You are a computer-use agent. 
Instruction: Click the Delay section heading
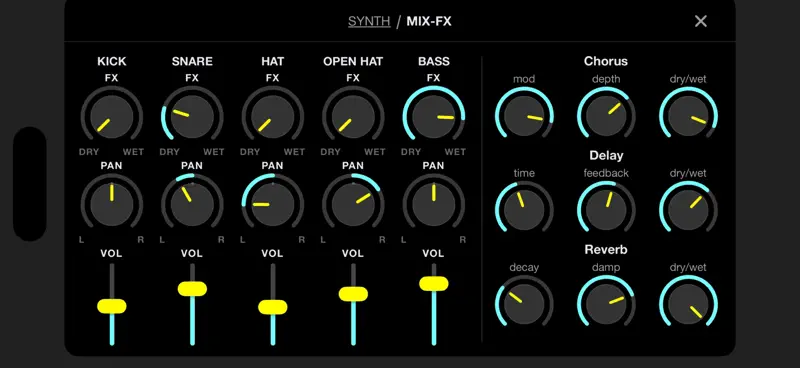pyautogui.click(x=606, y=155)
